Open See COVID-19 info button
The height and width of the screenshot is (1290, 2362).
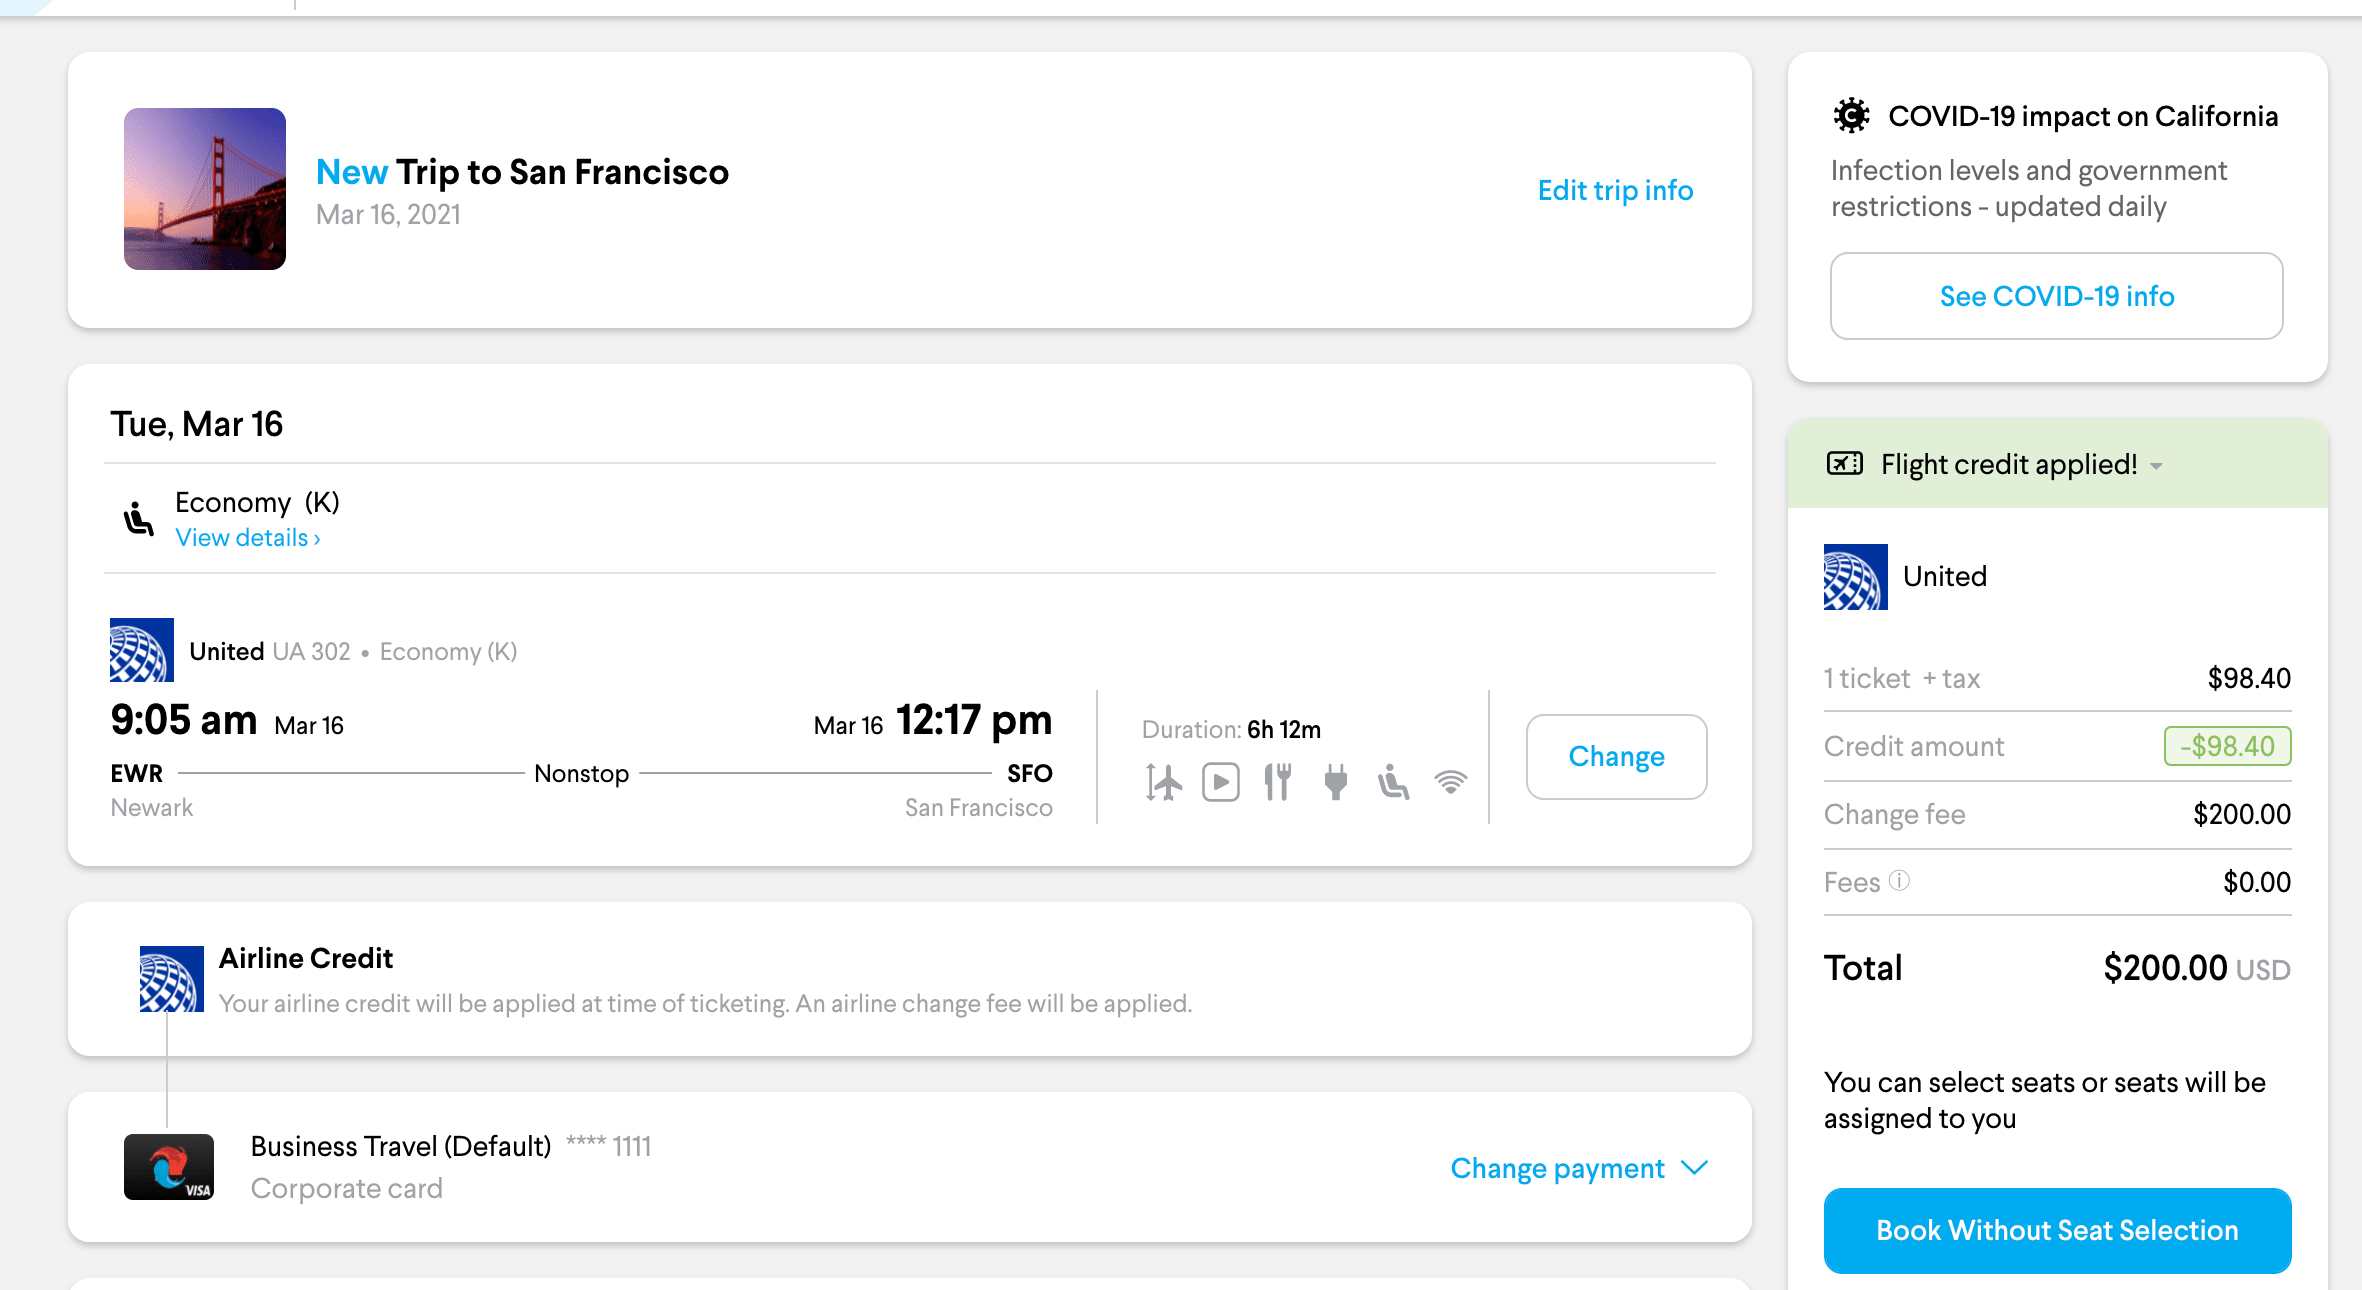click(2056, 296)
